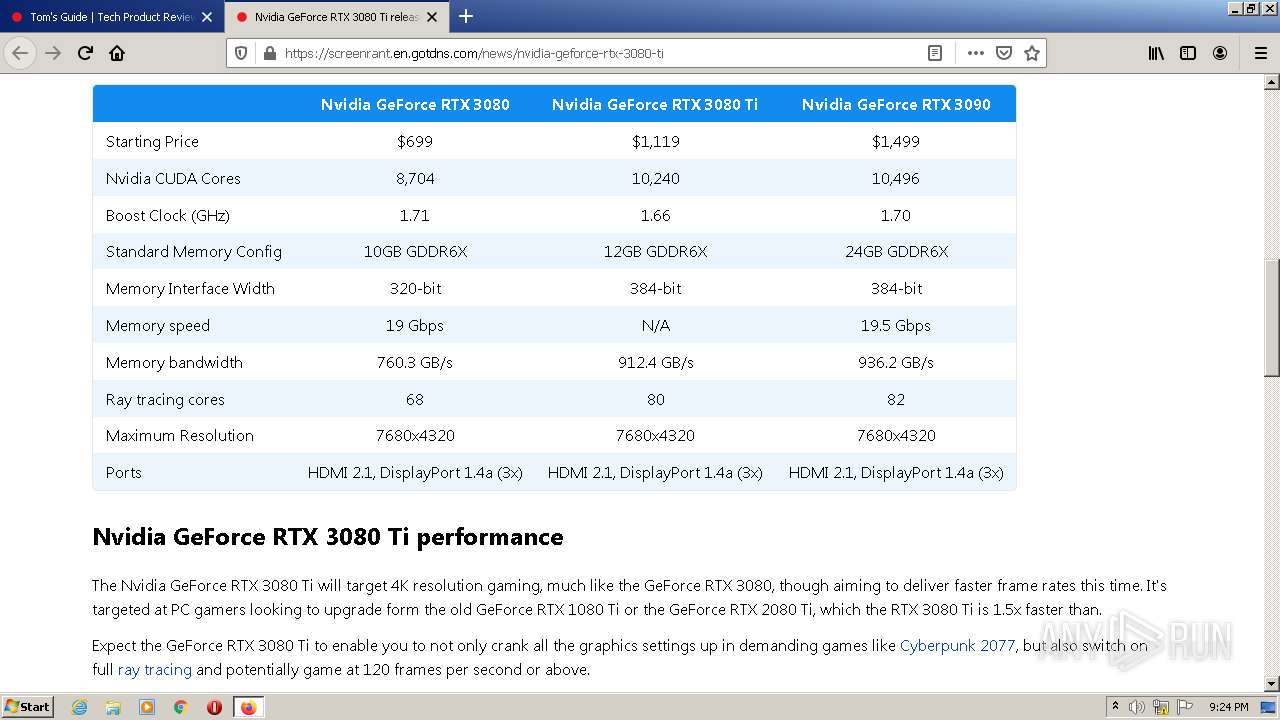The height and width of the screenshot is (720, 1280).
Task: Click Nvidia GeForce RTX 3080 Ti performance heading
Action: point(328,537)
